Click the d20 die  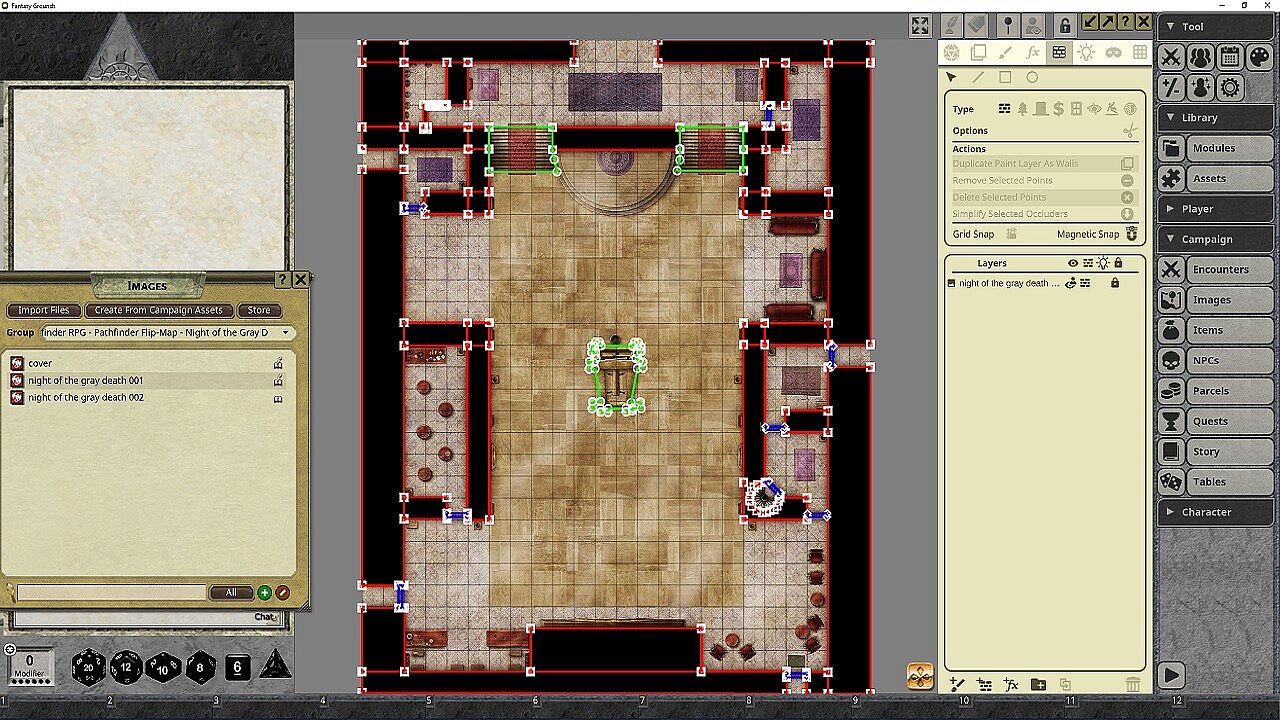88,667
